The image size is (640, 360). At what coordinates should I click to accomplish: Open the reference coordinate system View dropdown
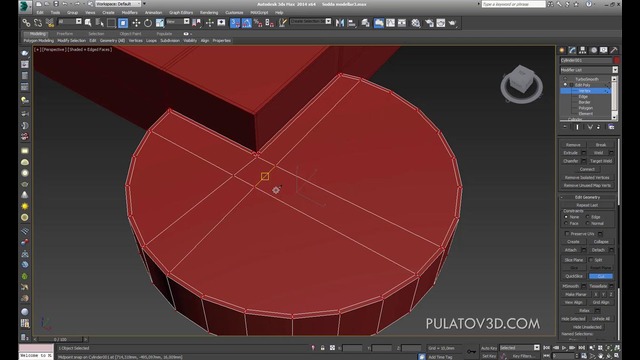(x=178, y=21)
